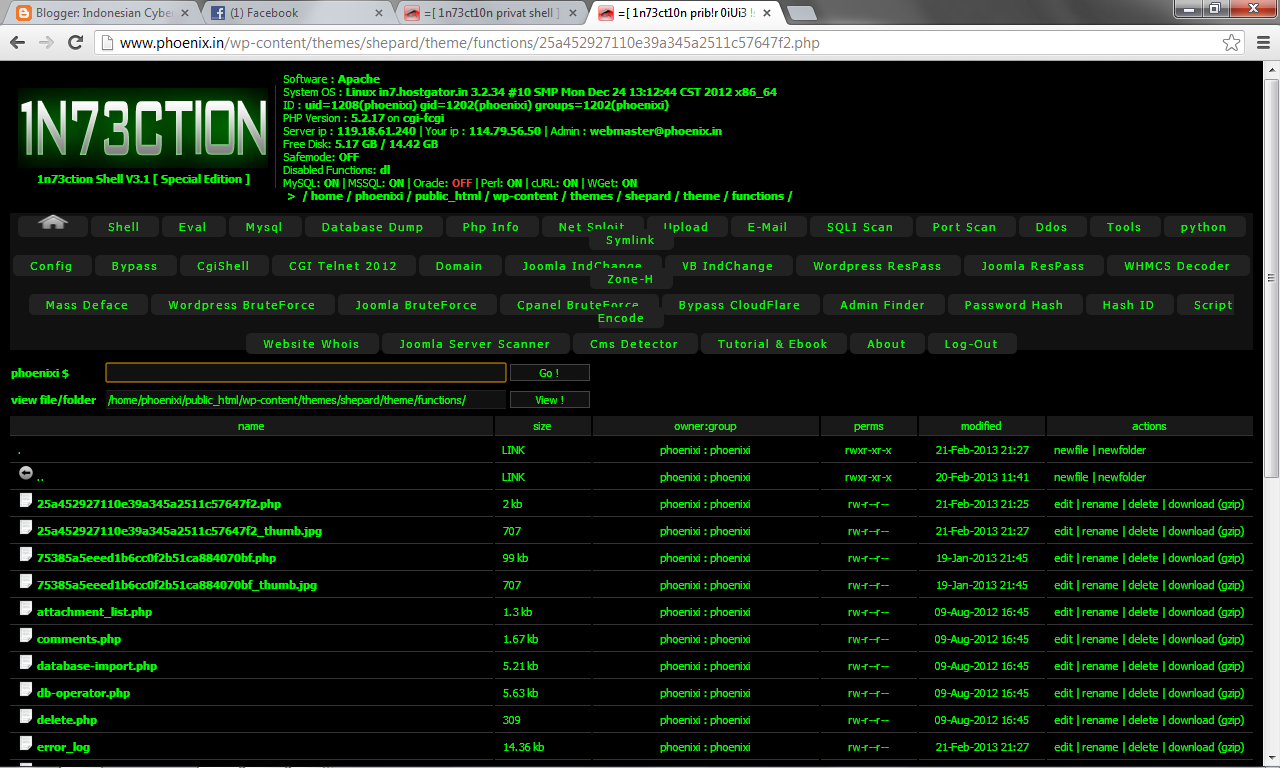Screen dimensions: 1280x768
Task: Open the Config menu button
Action: pos(51,266)
